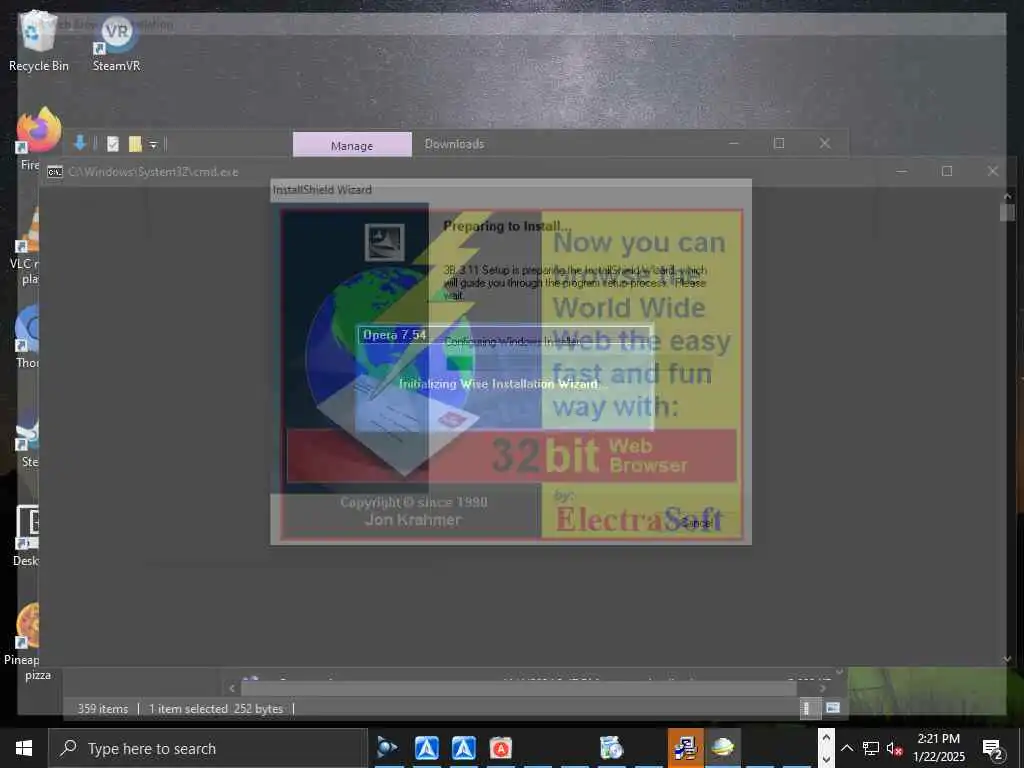The image size is (1024, 768).
Task: Switch Explorer to large icons view
Action: [x=833, y=707]
